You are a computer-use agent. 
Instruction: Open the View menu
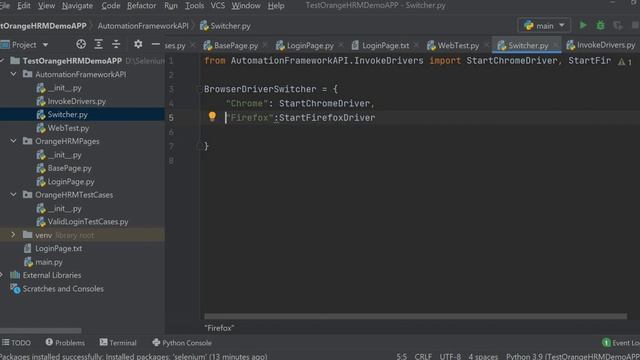tap(46, 5)
